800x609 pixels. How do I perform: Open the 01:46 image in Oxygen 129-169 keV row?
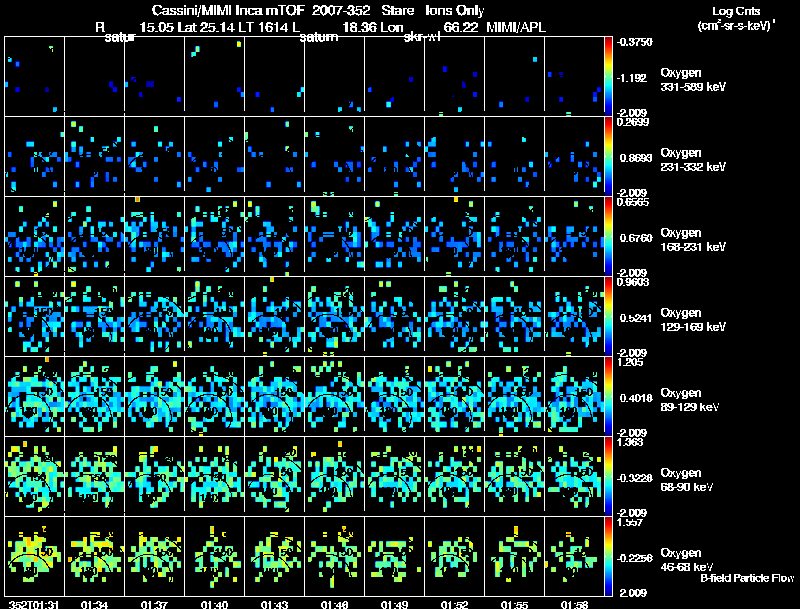335,316
